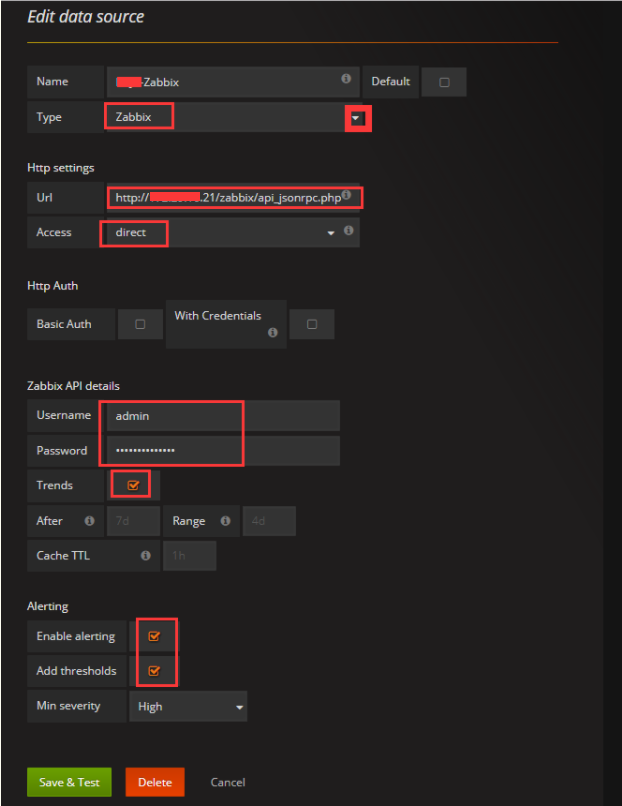Uncheck the Enable alerting checkbox
The height and width of the screenshot is (806, 622).
coord(154,636)
